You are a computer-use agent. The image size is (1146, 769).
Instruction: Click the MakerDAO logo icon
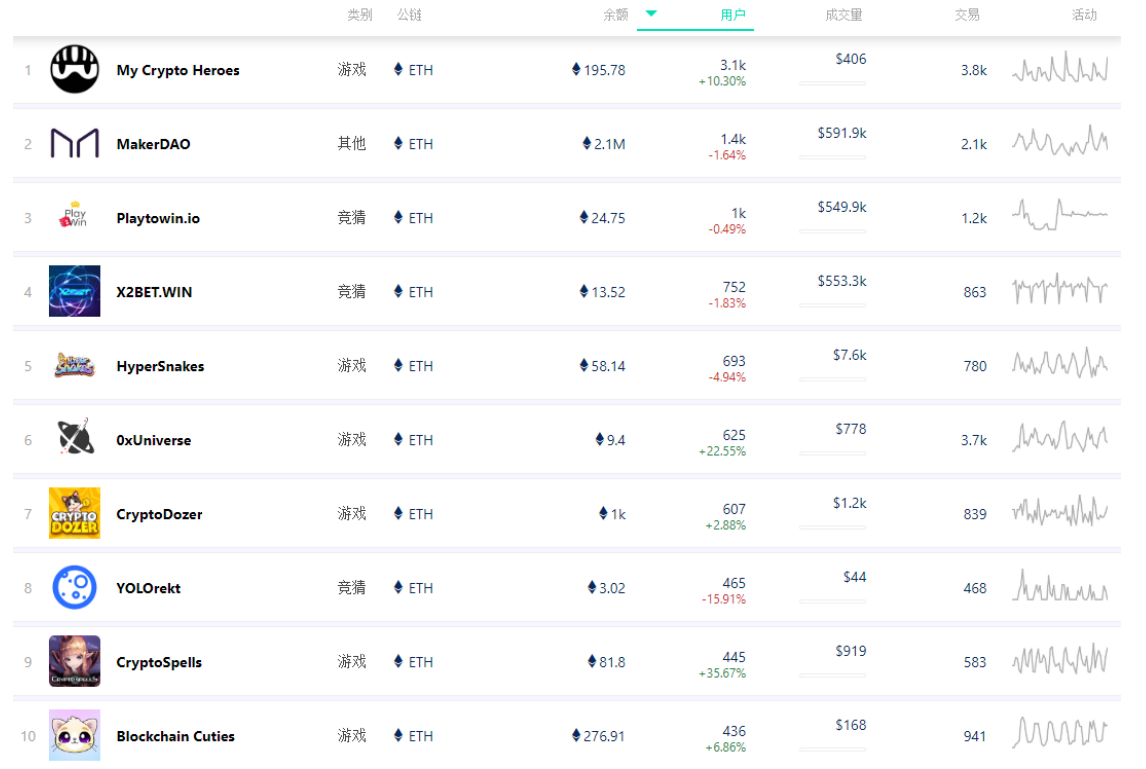coord(75,143)
